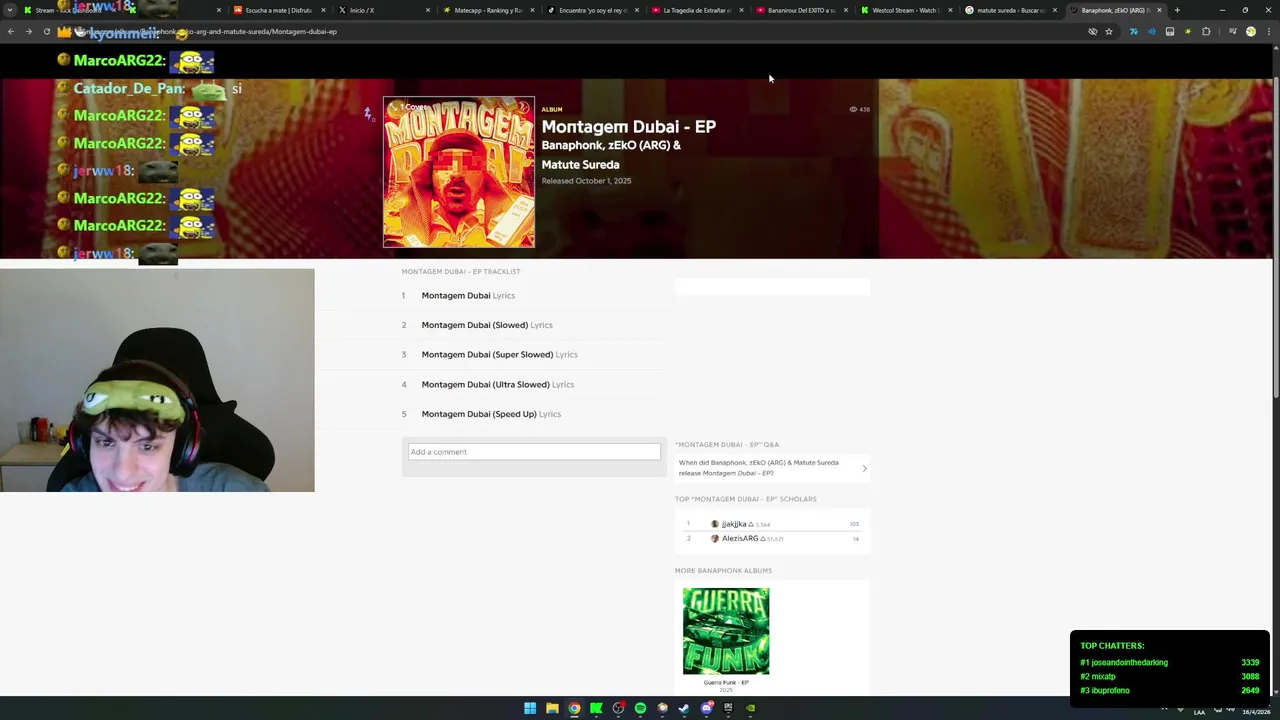Switch to the La Tragedia de Extrañar tab
The image size is (1280, 720).
(x=697, y=10)
